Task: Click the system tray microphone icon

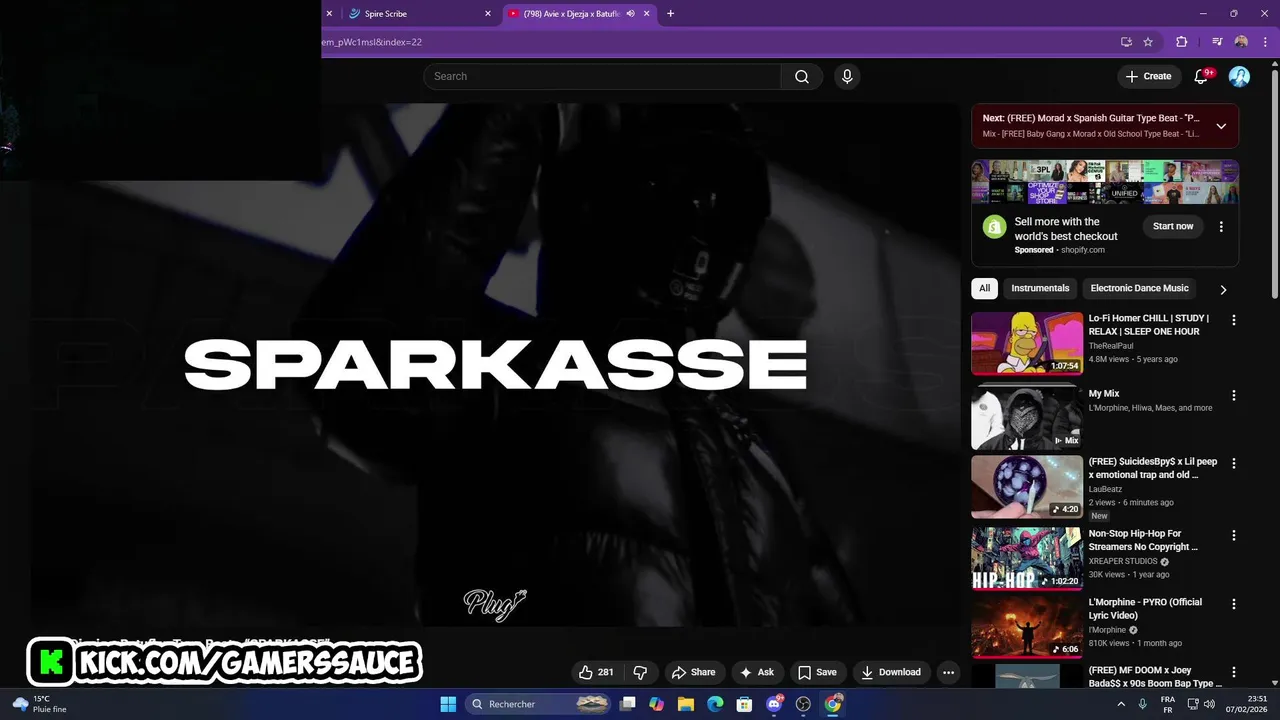Action: tap(1143, 704)
